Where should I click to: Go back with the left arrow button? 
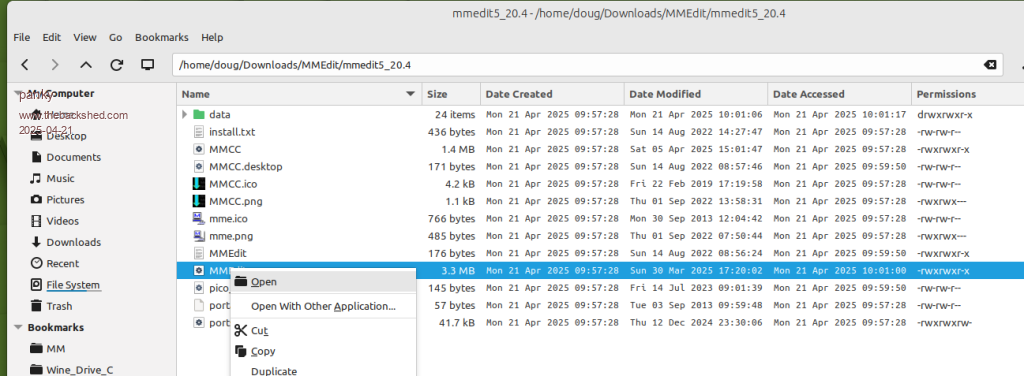click(25, 65)
